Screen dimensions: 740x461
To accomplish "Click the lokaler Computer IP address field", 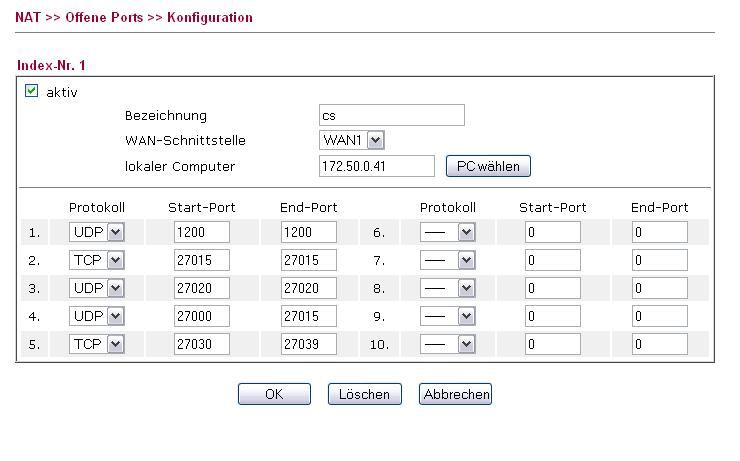I will (377, 166).
